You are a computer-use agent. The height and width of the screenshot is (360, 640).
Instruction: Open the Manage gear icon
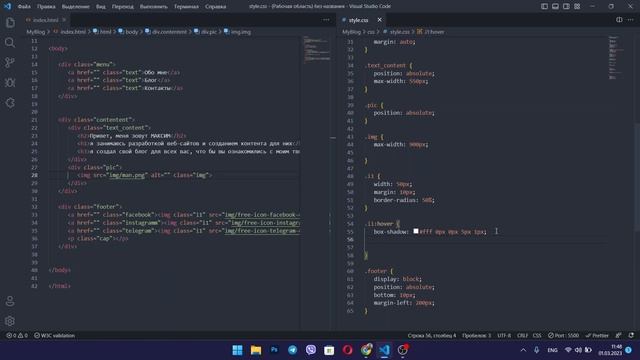[10, 321]
